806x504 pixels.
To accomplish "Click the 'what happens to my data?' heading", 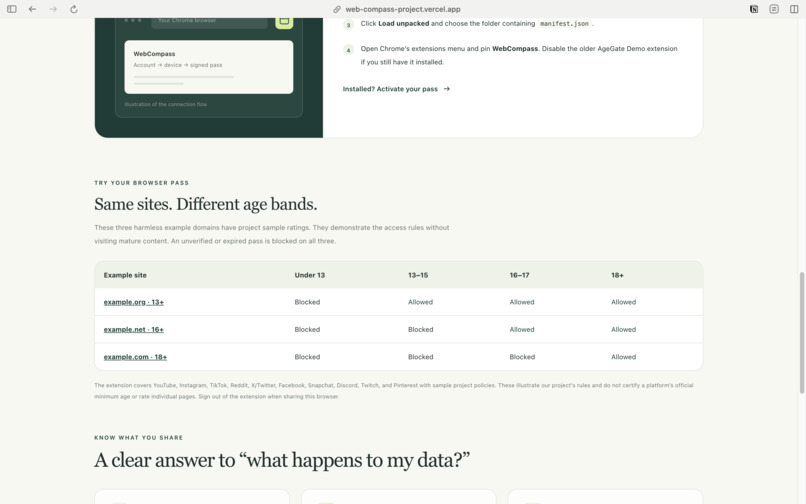I will pos(282,460).
